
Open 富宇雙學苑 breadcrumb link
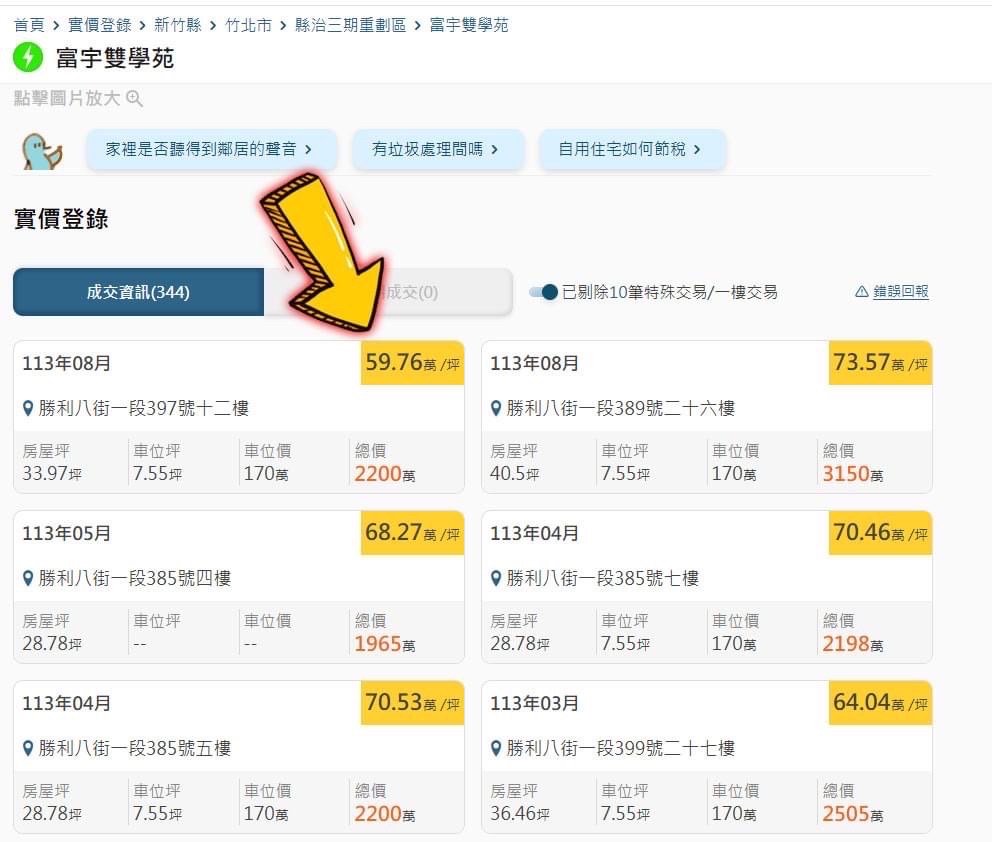(469, 25)
